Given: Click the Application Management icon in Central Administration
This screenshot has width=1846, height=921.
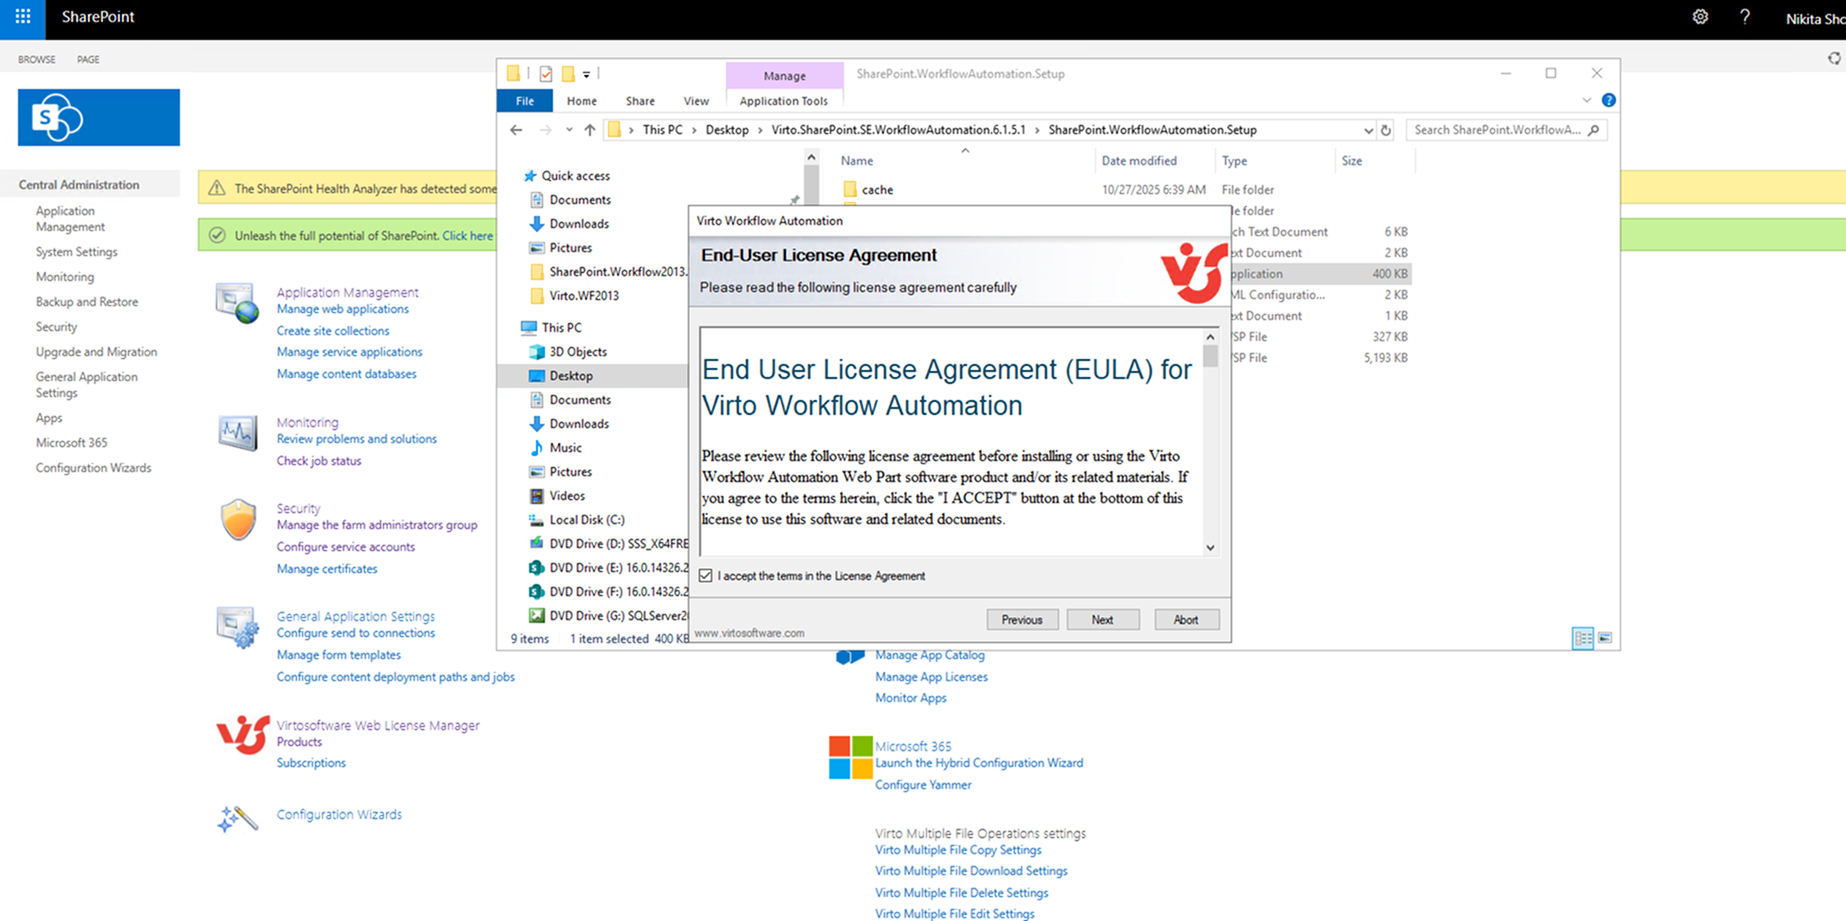Looking at the screenshot, I should pyautogui.click(x=236, y=302).
